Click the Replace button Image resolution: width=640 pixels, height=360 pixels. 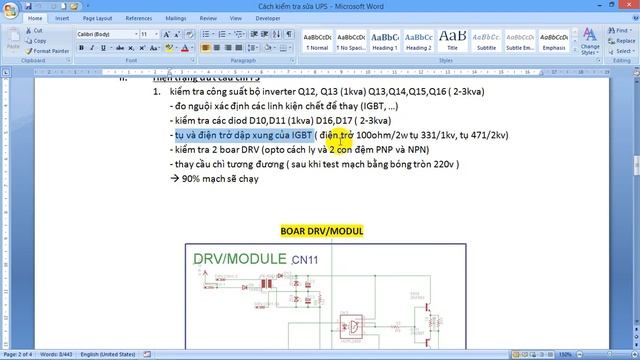click(x=622, y=41)
